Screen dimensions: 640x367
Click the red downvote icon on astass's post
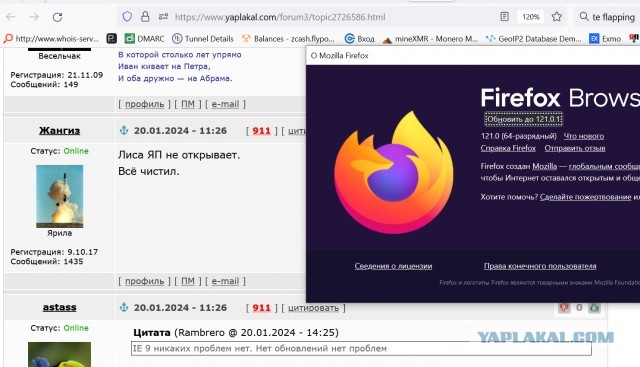point(564,307)
